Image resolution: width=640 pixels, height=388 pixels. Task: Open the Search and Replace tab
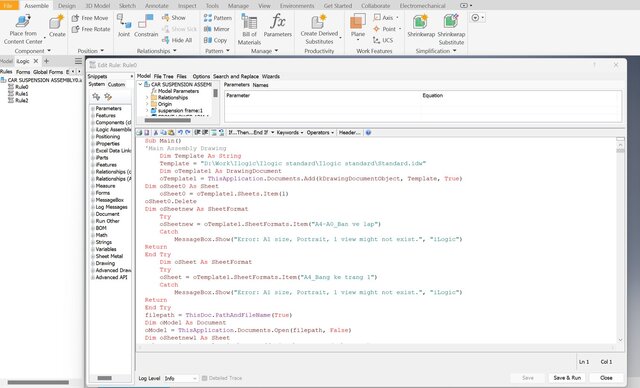point(236,76)
